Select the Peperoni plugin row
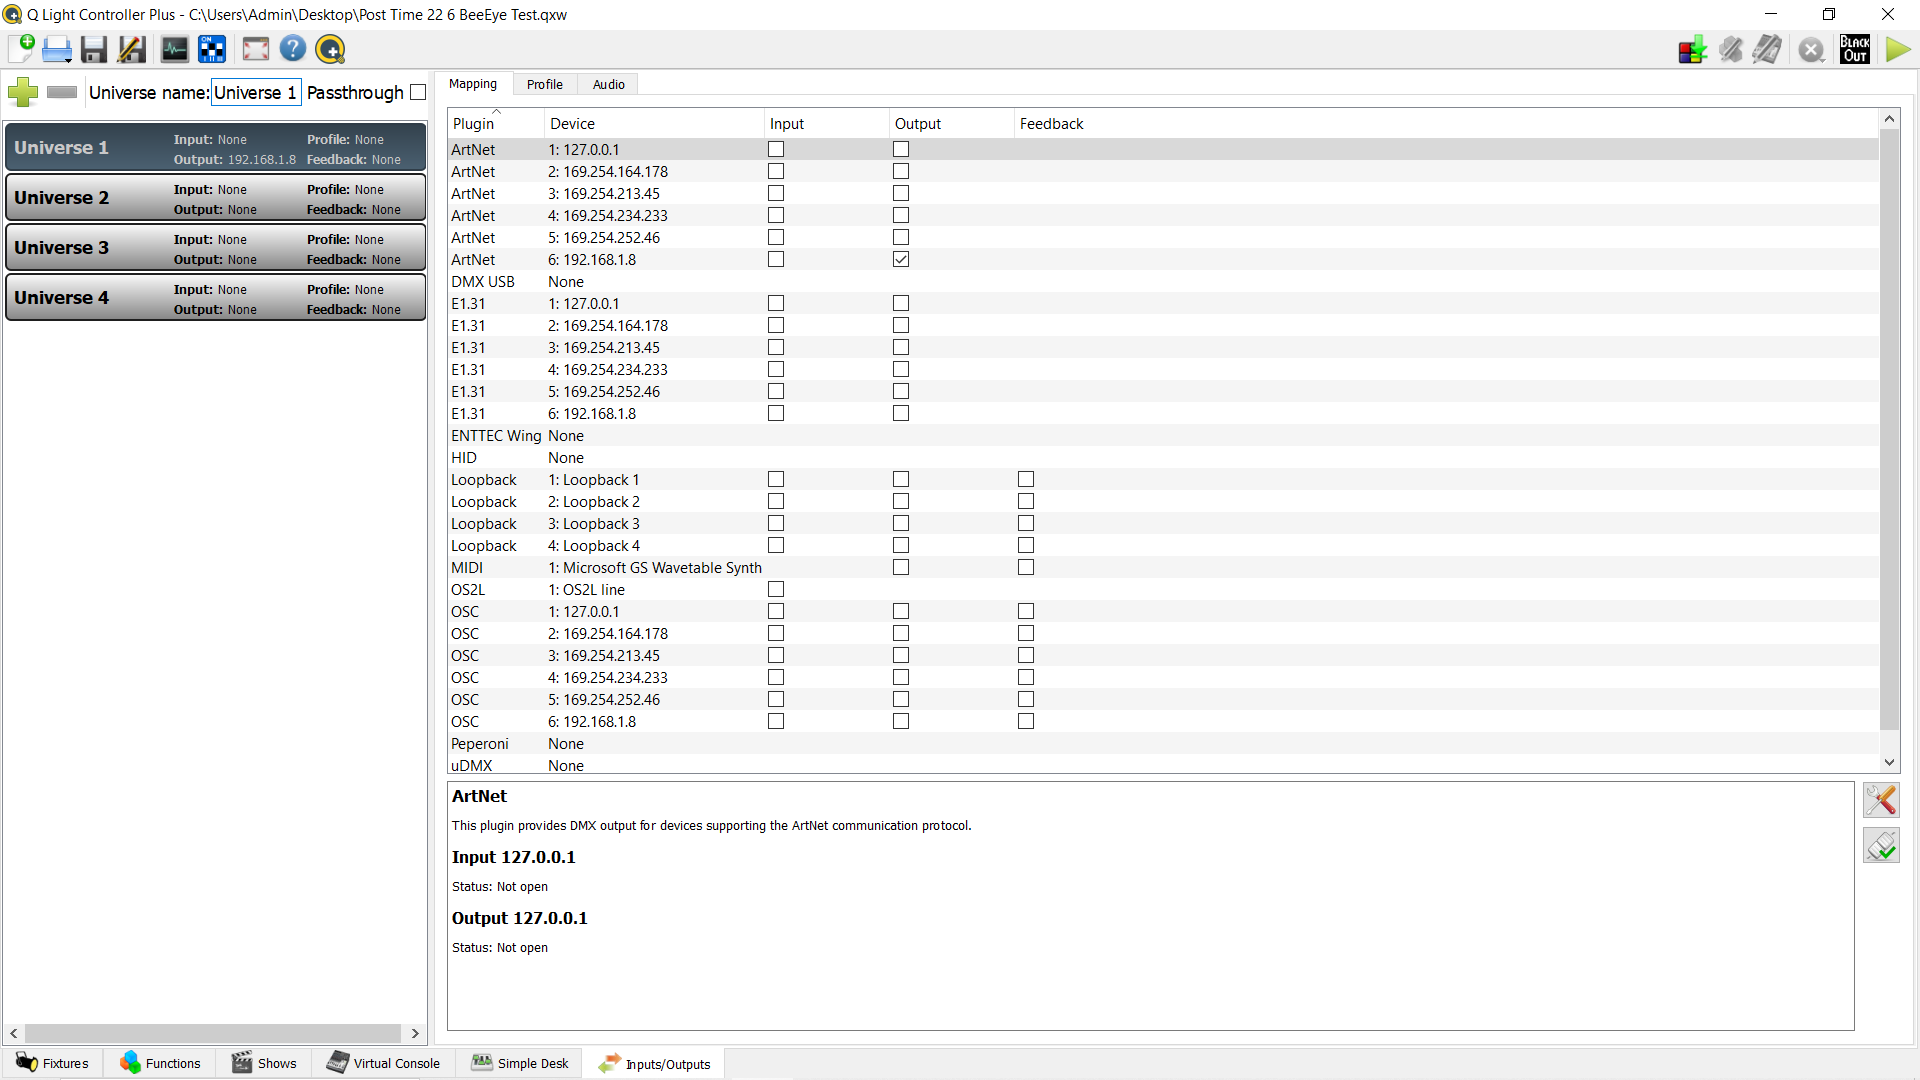Image resolution: width=1920 pixels, height=1080 pixels. (x=1163, y=743)
